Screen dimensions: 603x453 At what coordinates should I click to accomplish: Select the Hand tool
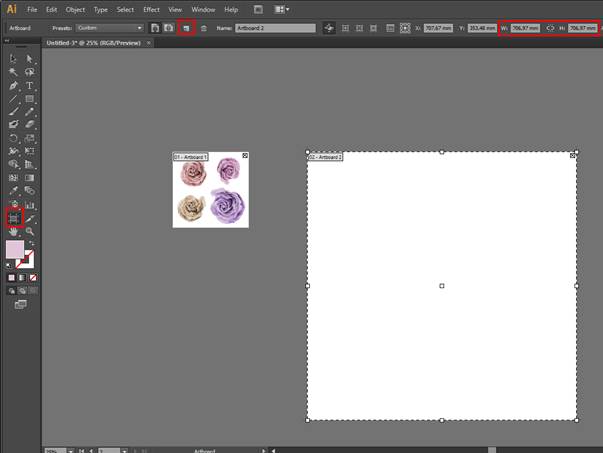tap(14, 231)
